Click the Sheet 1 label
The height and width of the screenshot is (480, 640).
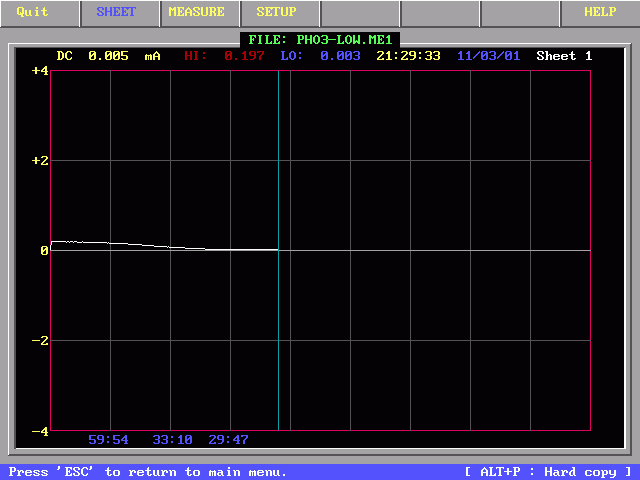click(564, 56)
